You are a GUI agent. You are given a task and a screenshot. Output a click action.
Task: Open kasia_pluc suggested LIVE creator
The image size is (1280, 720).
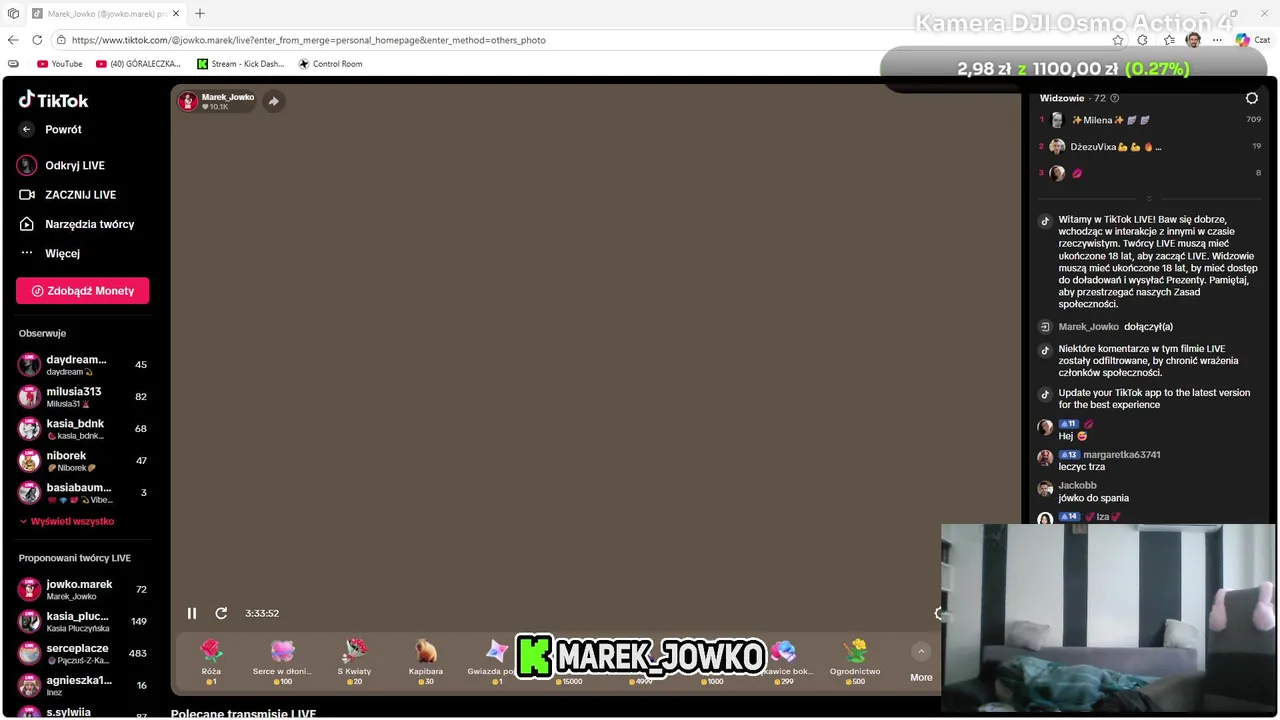click(82, 622)
